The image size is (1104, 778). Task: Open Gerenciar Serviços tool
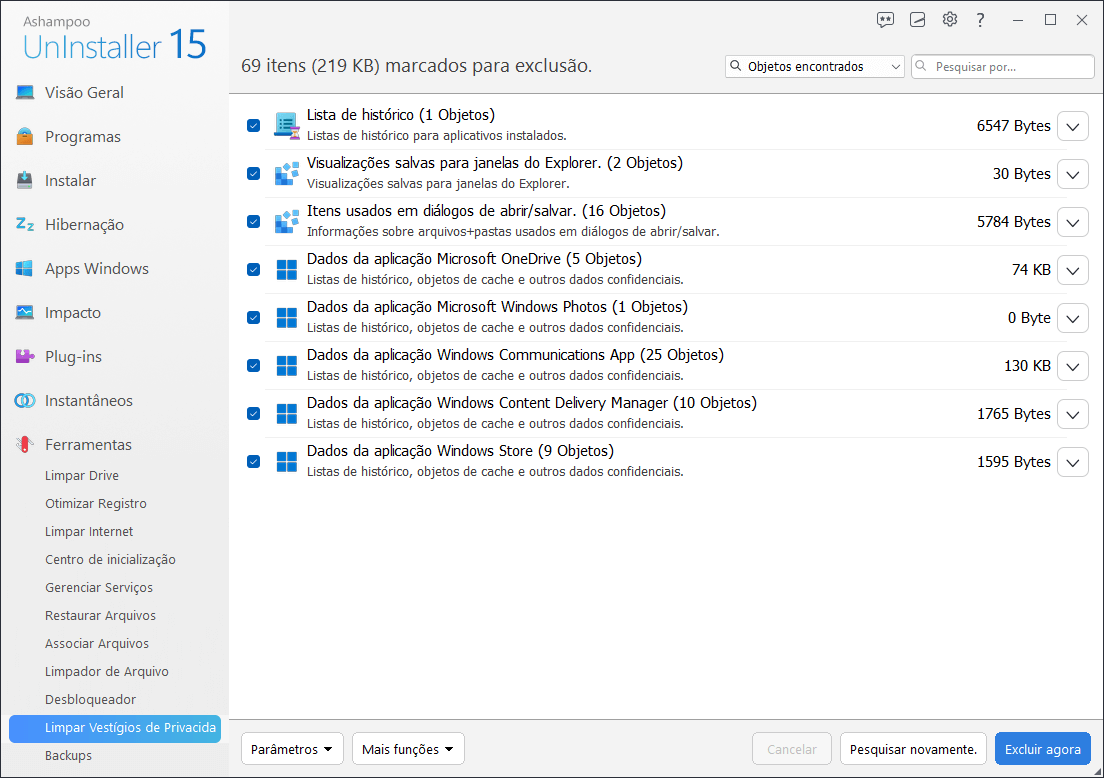coord(99,587)
